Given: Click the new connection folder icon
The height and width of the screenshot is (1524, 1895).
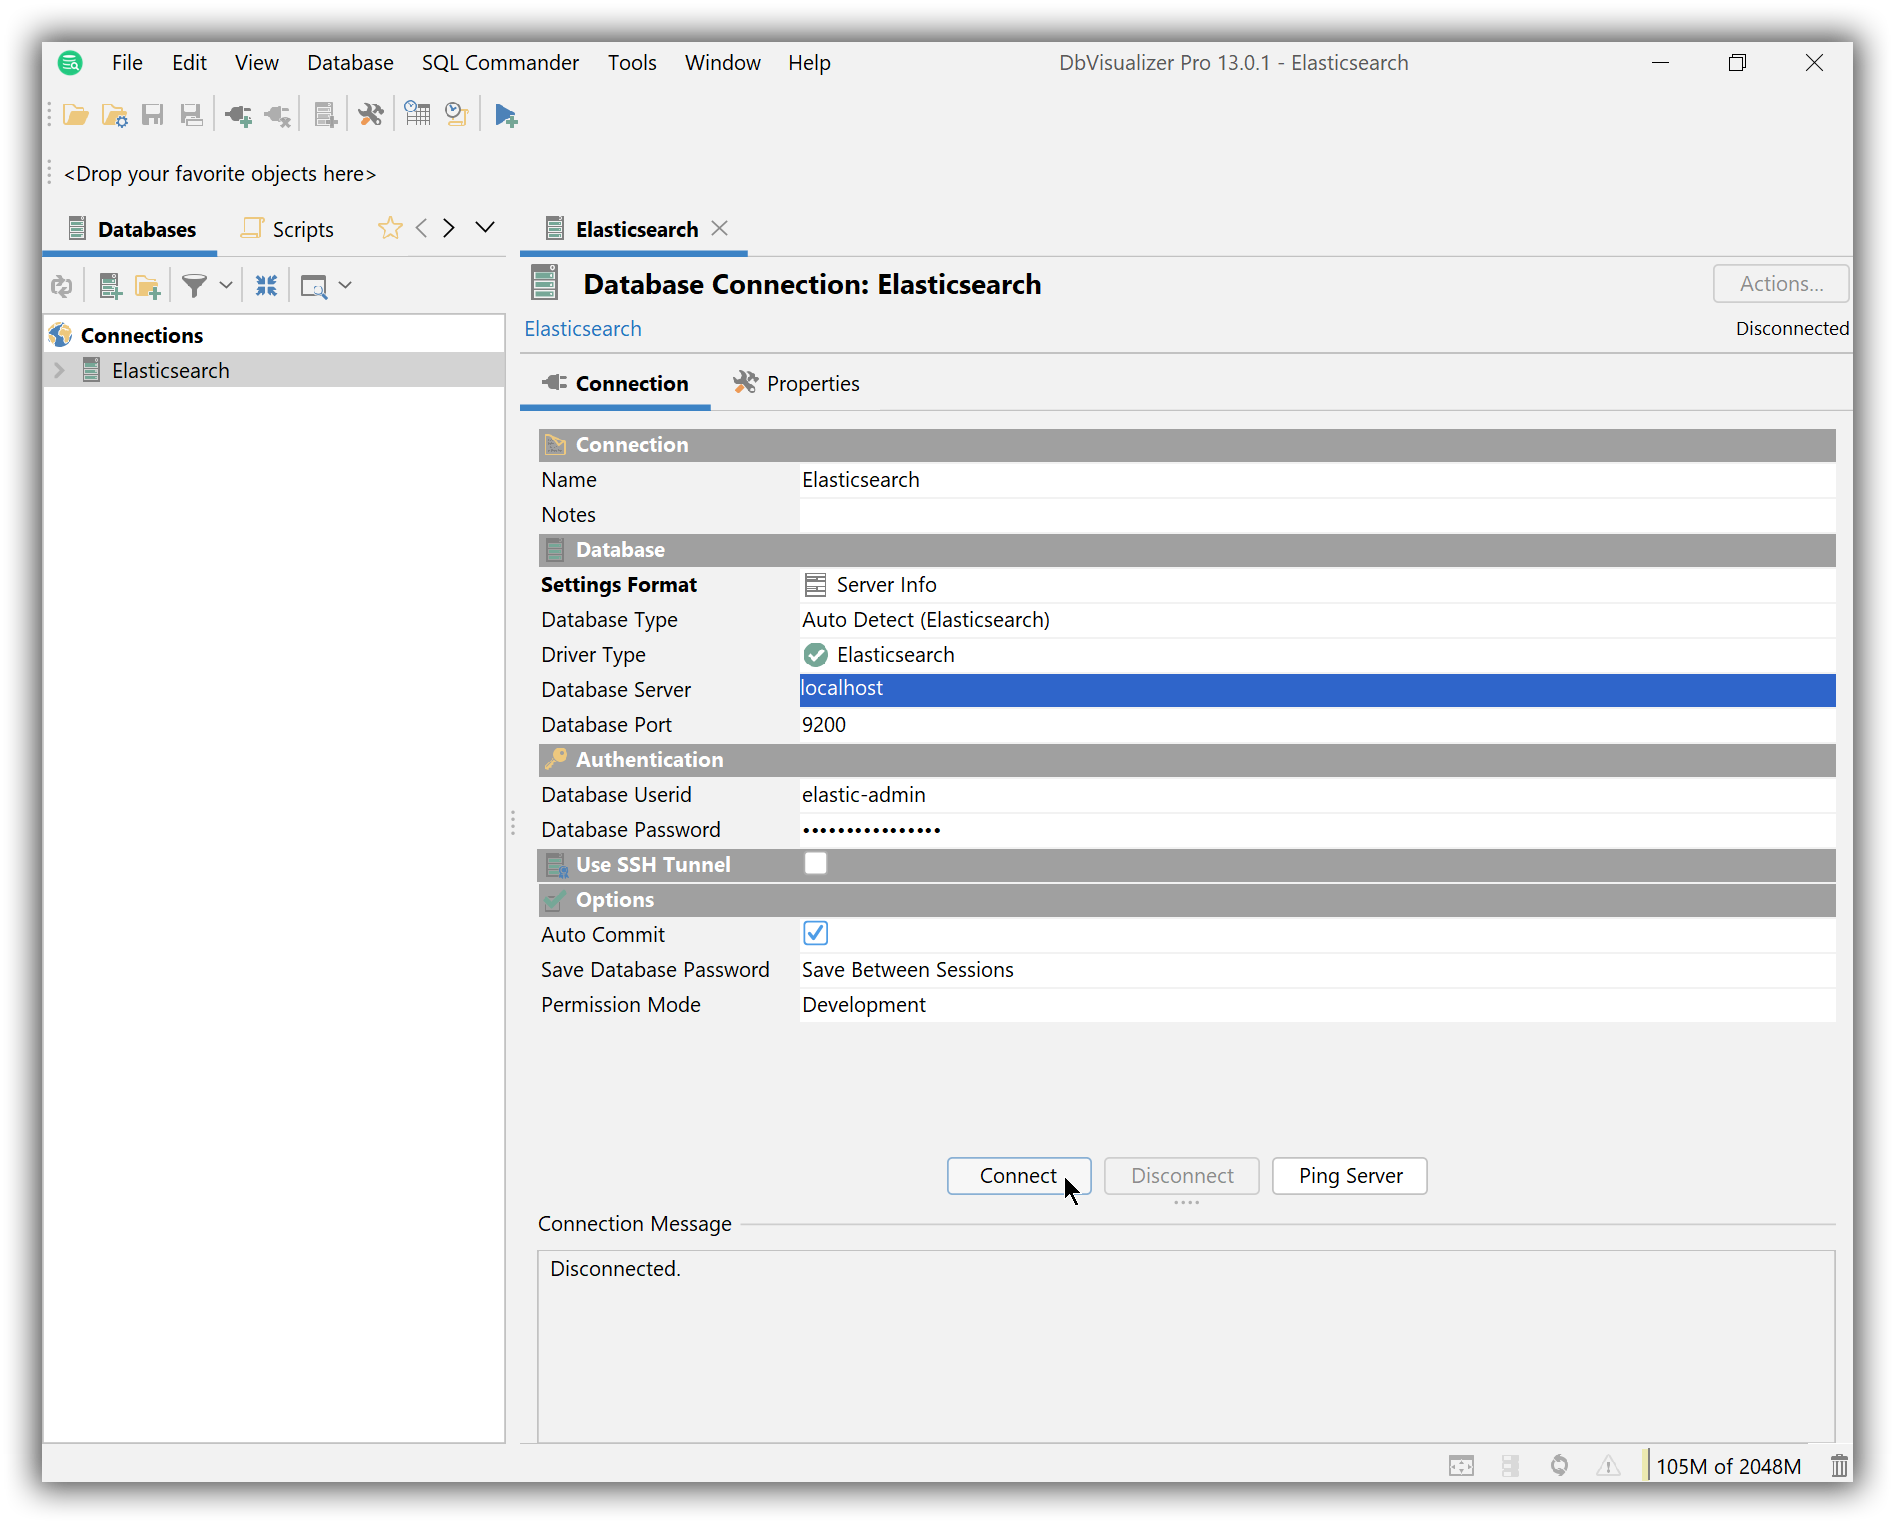Looking at the screenshot, I should click(x=148, y=286).
